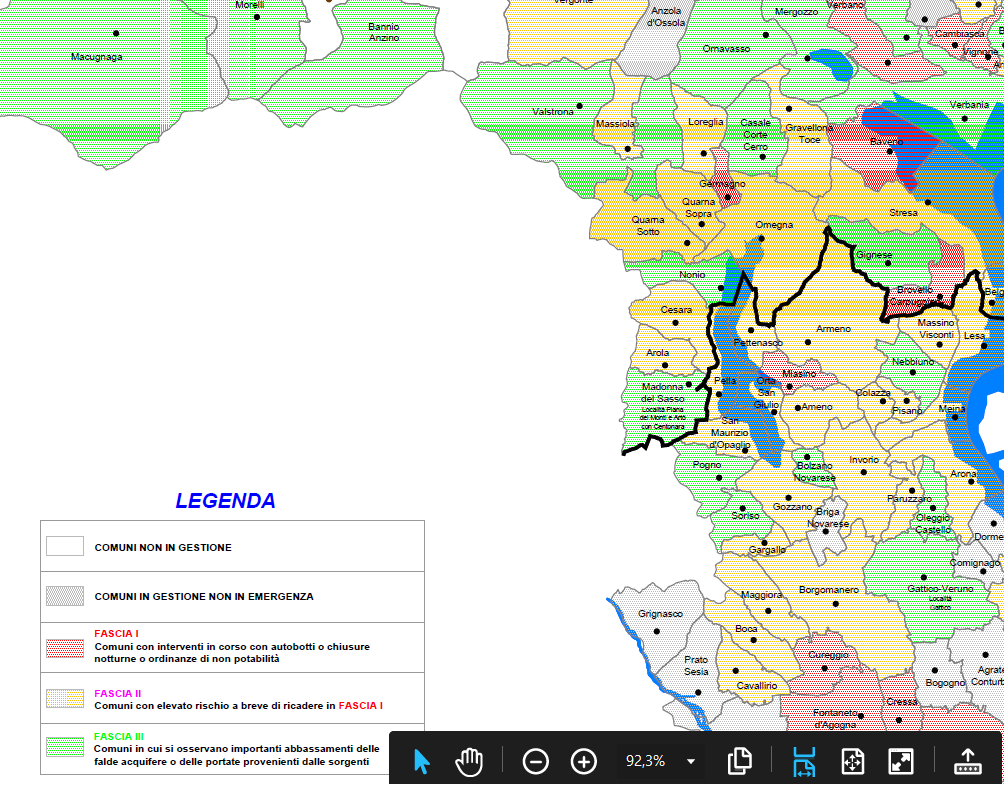
Task: Click the Cureggio map label
Action: [828, 655]
